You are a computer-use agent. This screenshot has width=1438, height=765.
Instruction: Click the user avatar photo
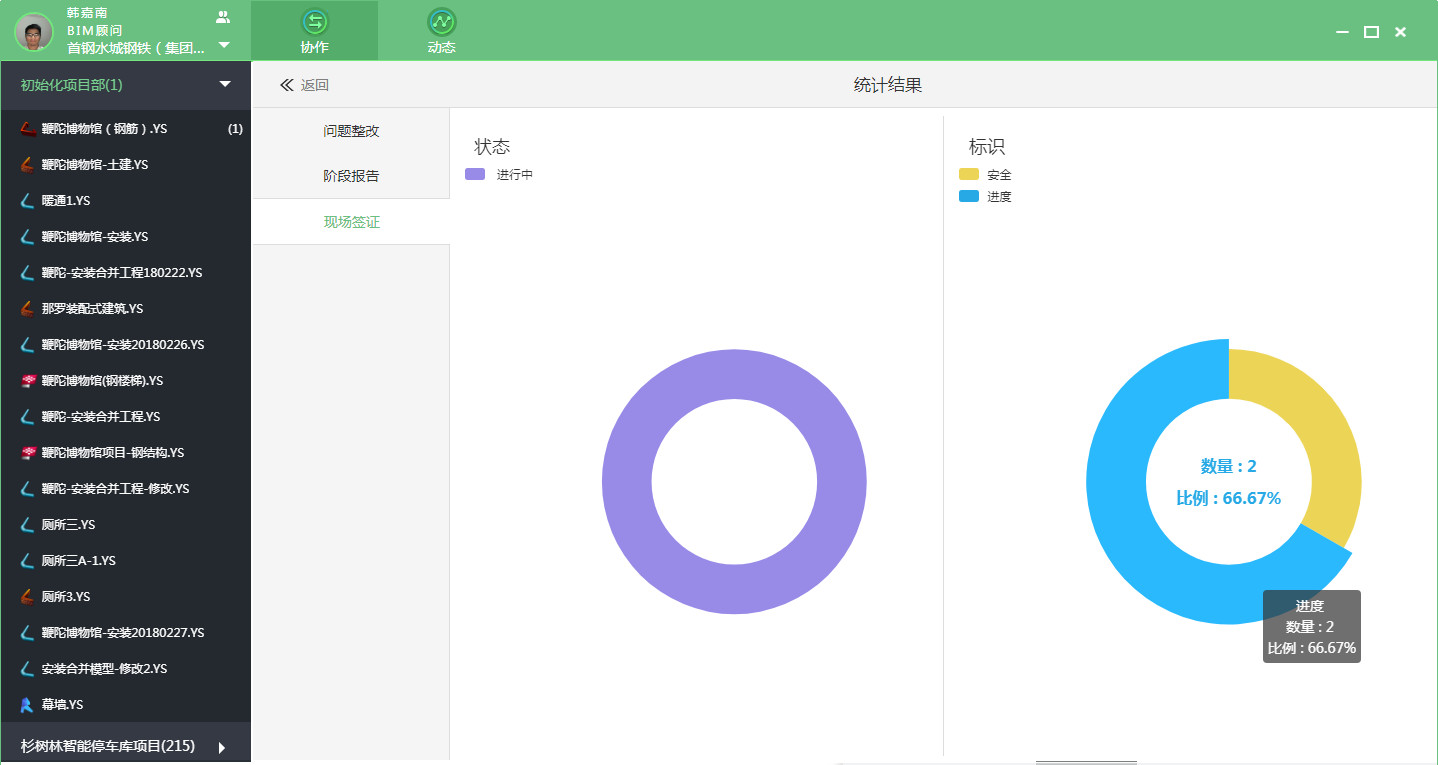(x=33, y=32)
